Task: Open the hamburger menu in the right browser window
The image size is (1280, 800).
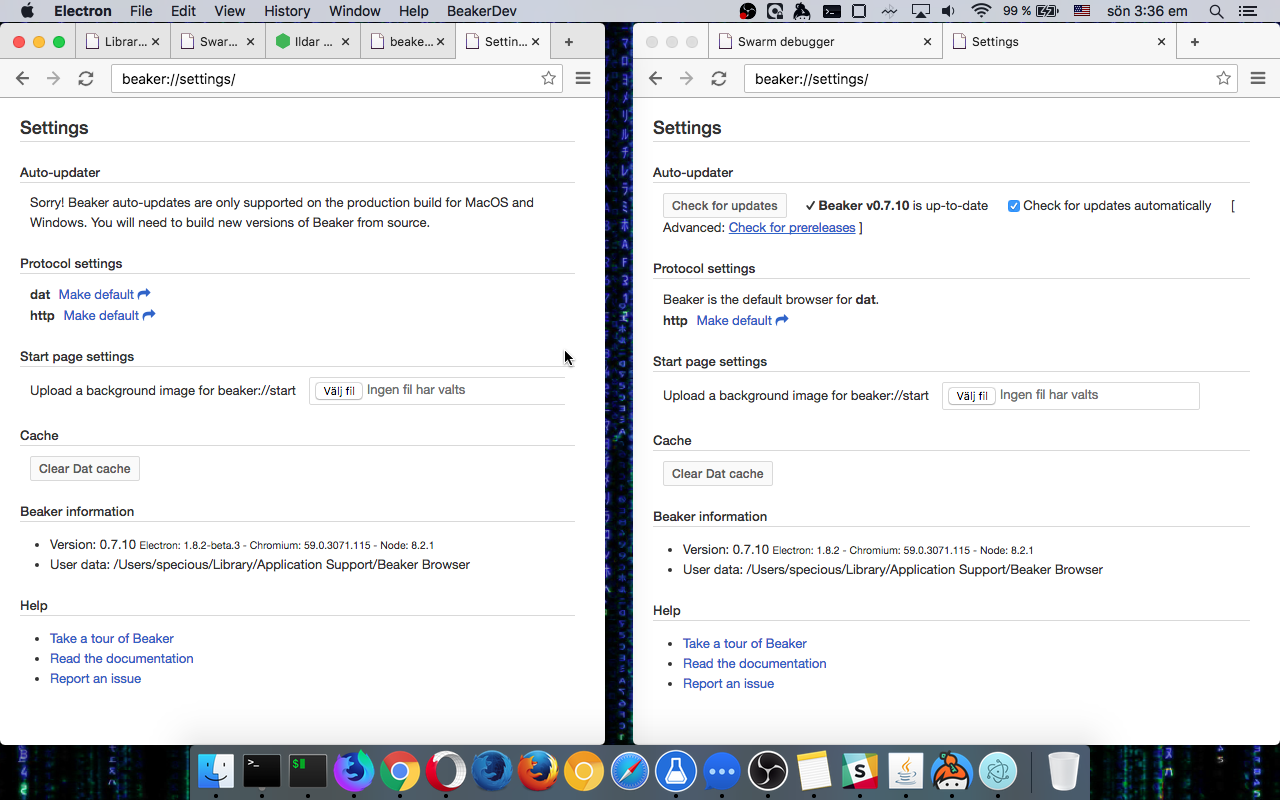Action: [1258, 78]
